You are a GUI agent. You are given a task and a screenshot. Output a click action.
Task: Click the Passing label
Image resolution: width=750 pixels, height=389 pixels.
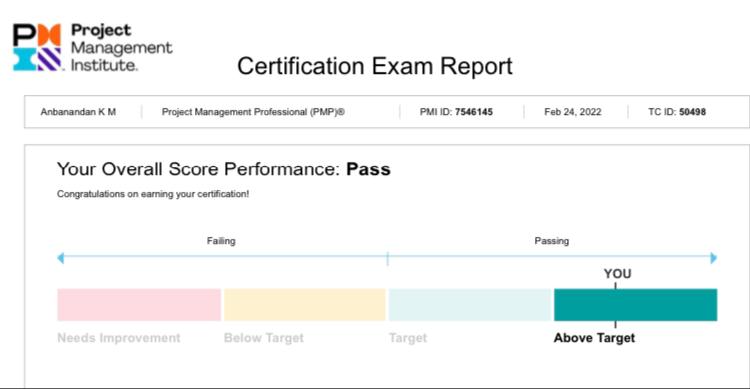point(551,241)
